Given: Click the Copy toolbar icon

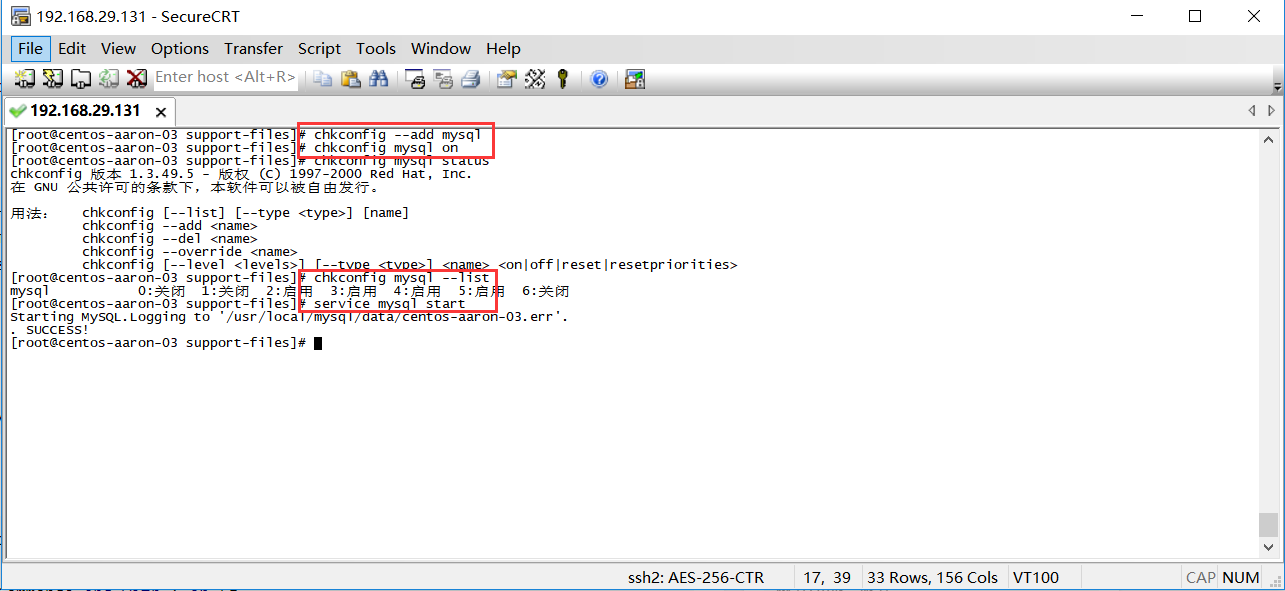Looking at the screenshot, I should 323,78.
